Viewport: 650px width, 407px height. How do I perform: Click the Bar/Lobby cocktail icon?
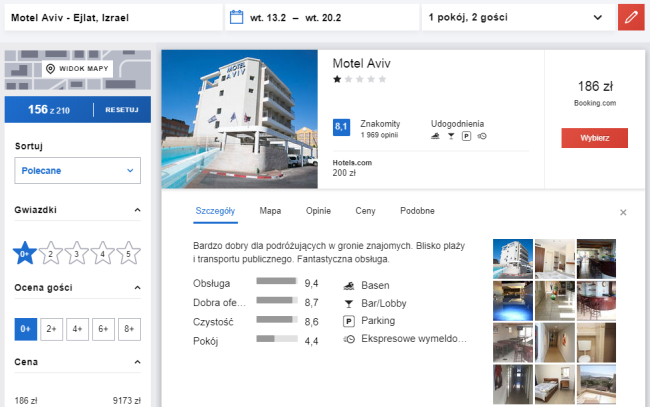(x=349, y=303)
